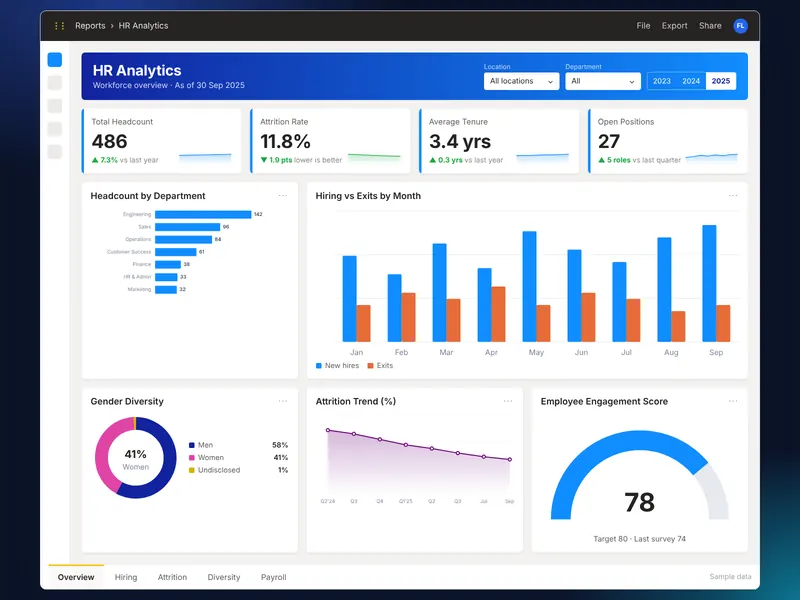Viewport: 800px width, 600px height.
Task: Open Employee Engagement Score options menu
Action: pyautogui.click(x=733, y=401)
